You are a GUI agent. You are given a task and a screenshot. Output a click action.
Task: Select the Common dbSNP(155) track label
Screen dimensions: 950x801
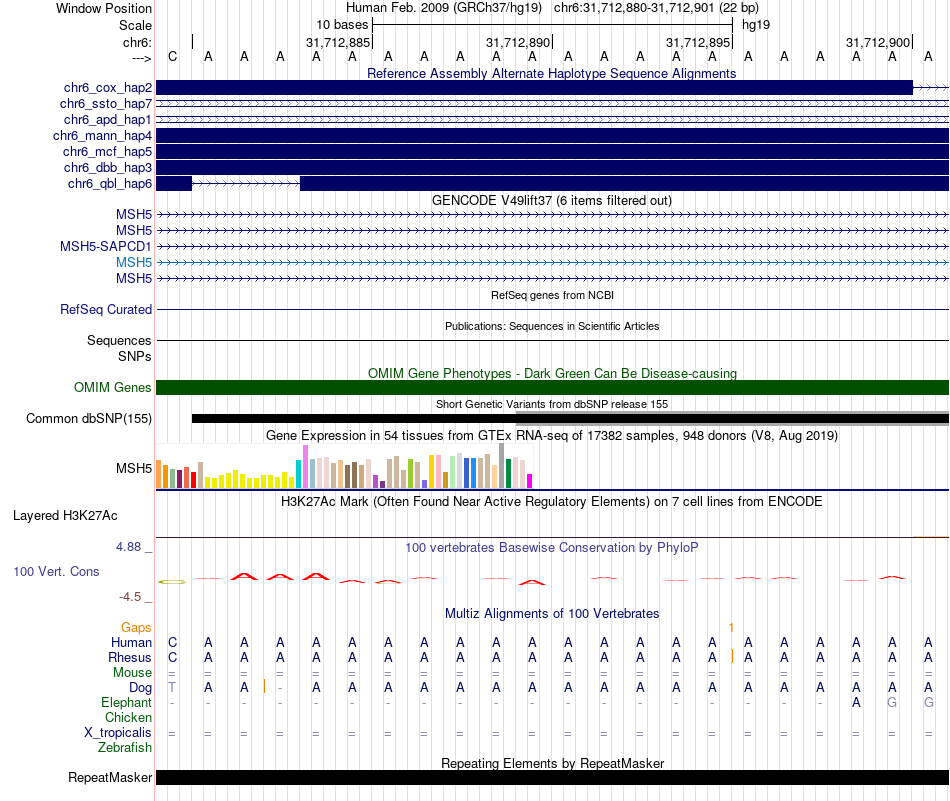click(89, 419)
